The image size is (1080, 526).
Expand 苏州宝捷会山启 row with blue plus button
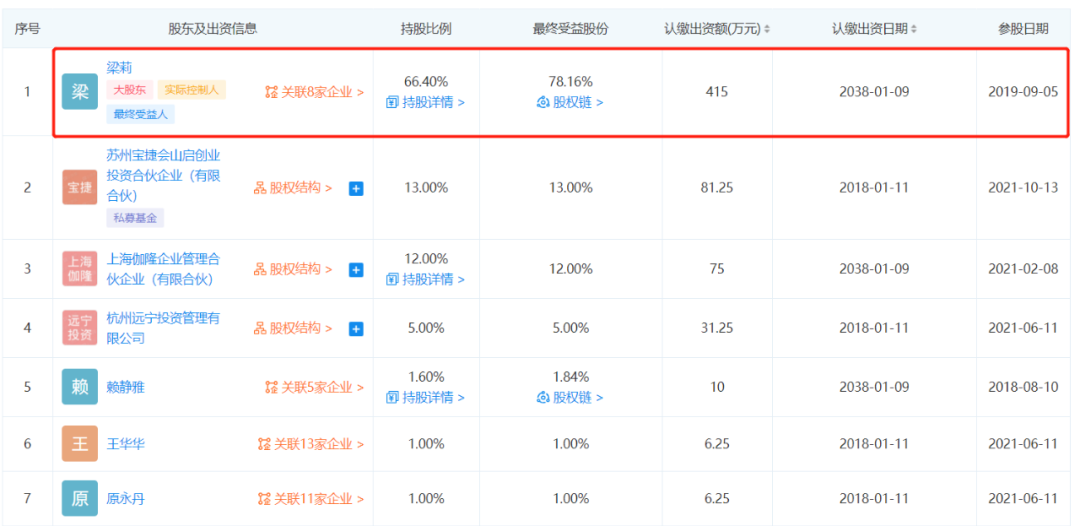click(x=355, y=188)
